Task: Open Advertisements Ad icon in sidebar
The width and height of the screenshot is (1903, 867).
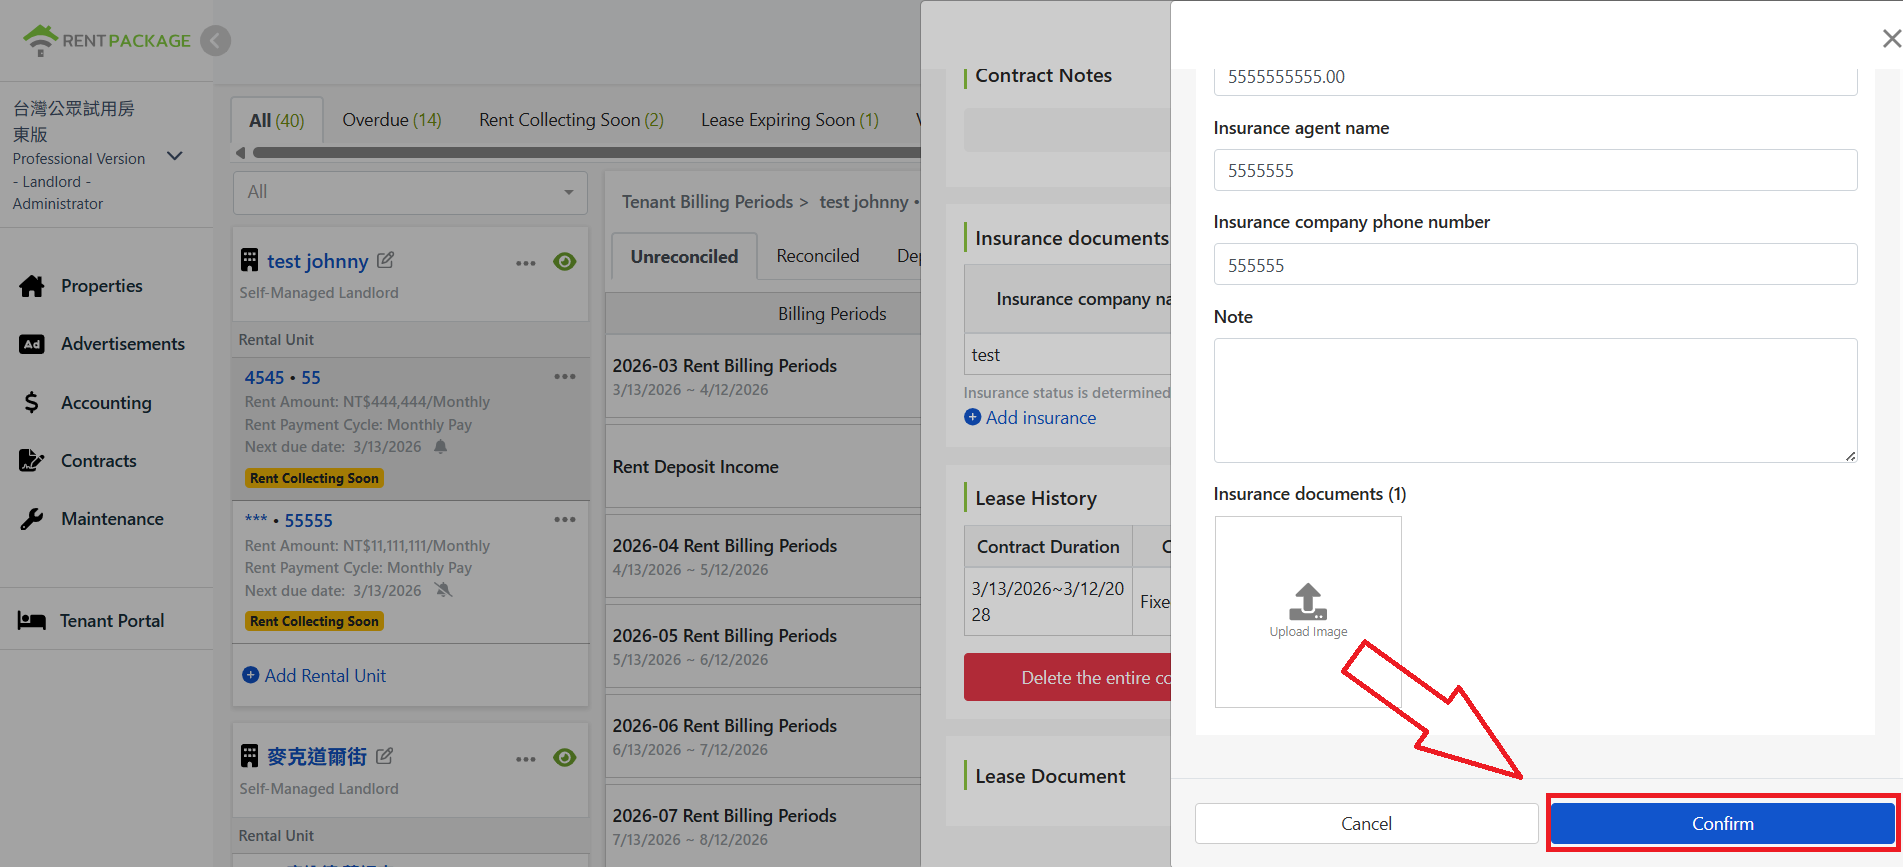Action: (32, 344)
